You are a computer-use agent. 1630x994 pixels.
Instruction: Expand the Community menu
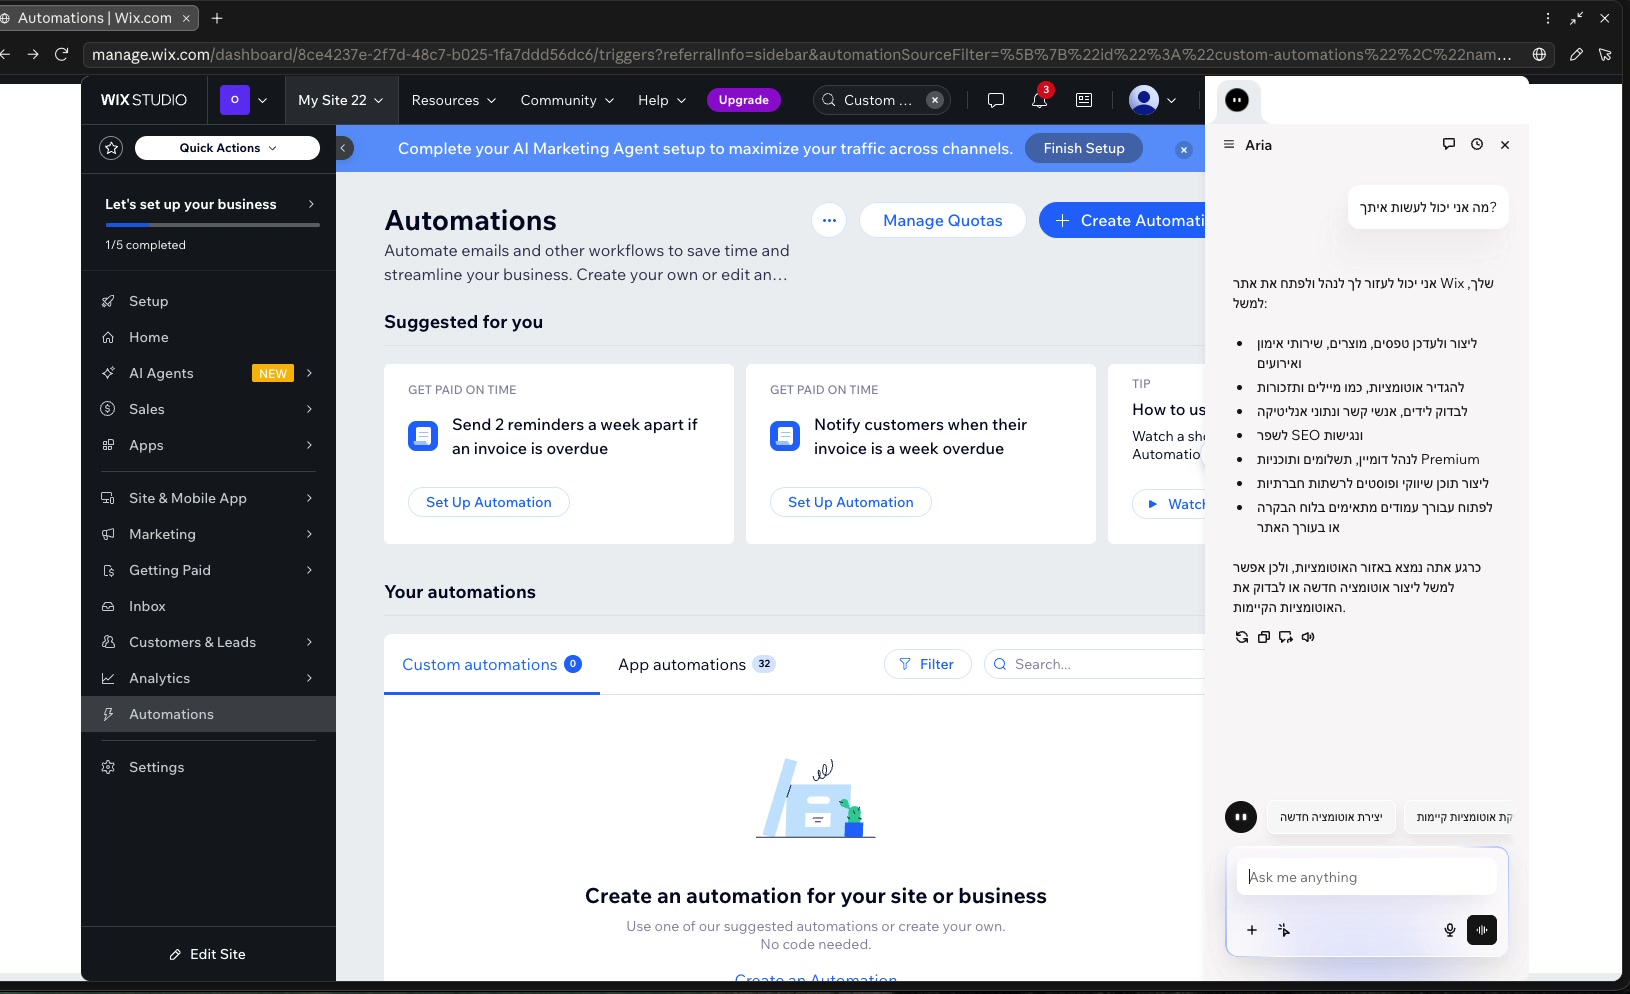tap(568, 100)
